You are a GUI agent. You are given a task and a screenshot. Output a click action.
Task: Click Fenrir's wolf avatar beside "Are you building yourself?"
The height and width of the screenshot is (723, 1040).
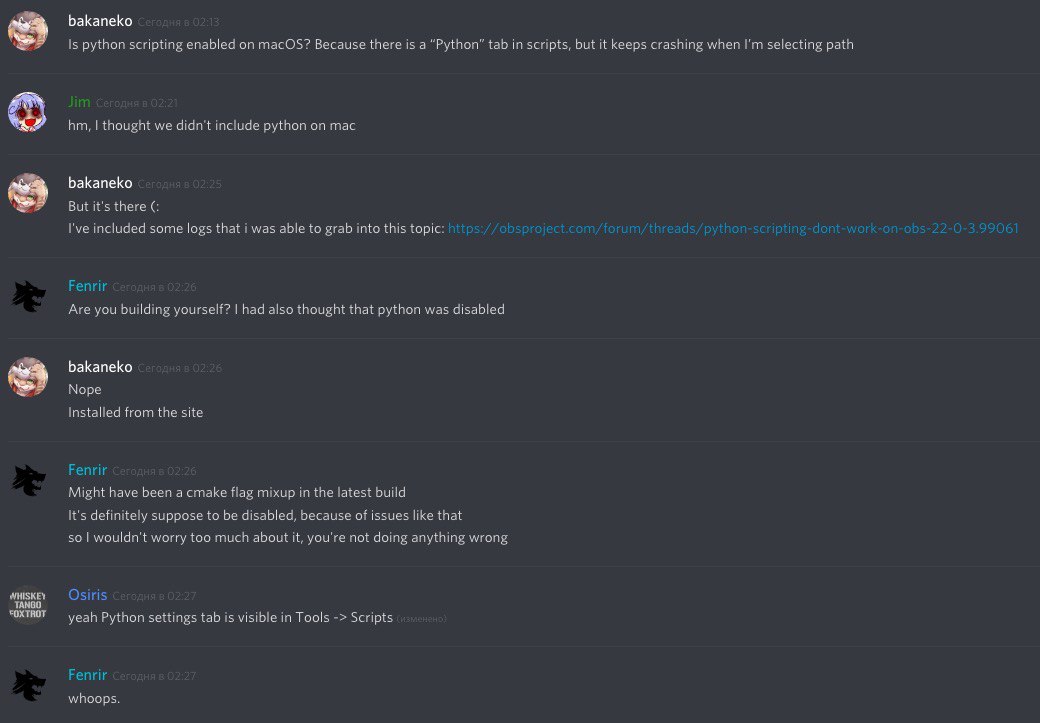coord(28,297)
